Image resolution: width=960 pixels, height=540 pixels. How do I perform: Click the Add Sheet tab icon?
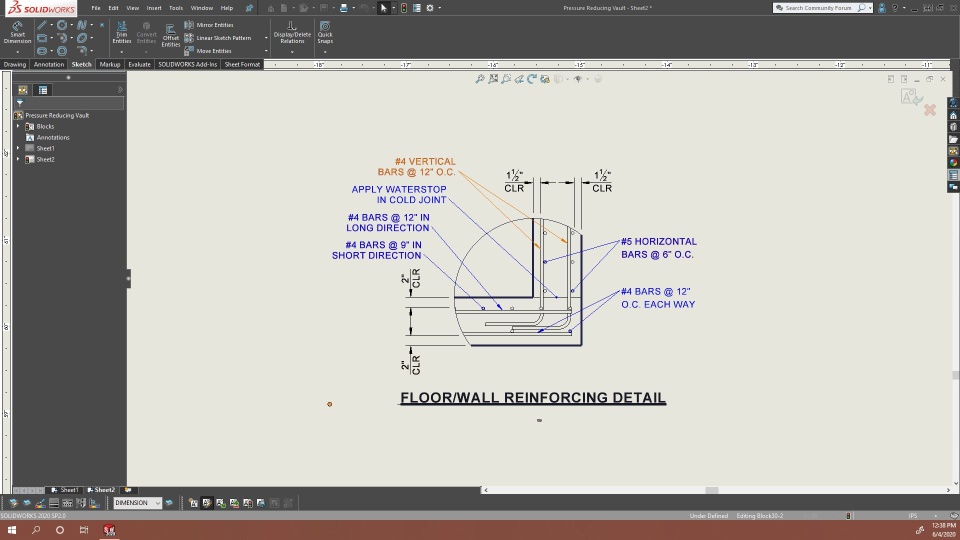coord(128,490)
